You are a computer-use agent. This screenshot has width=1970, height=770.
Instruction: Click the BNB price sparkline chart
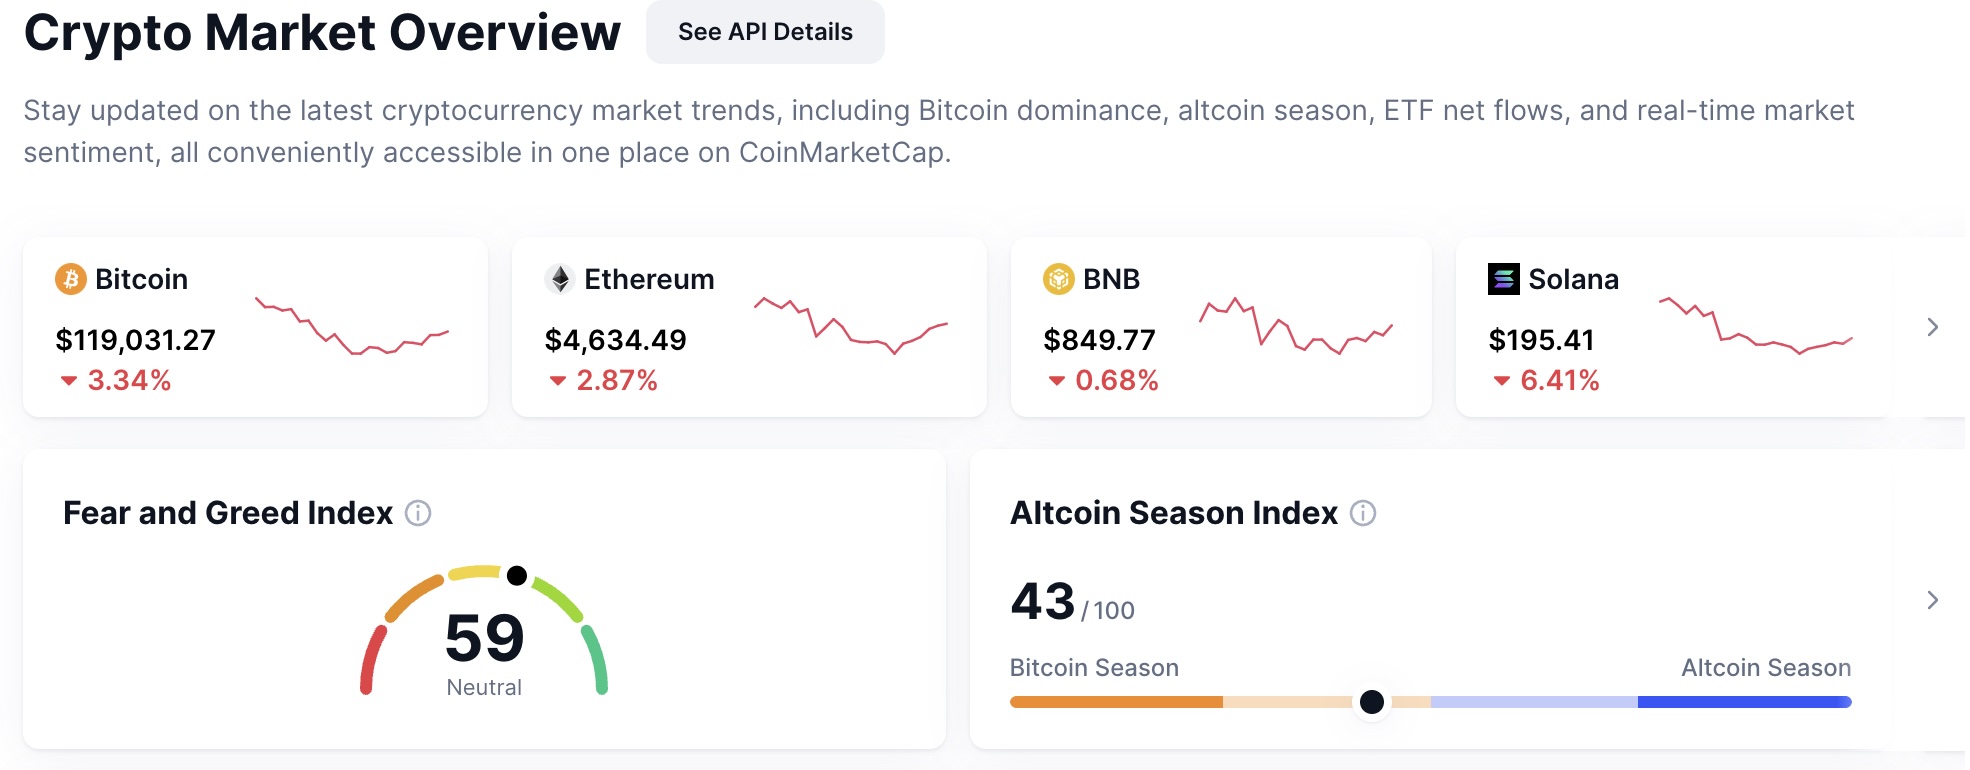(x=1296, y=326)
